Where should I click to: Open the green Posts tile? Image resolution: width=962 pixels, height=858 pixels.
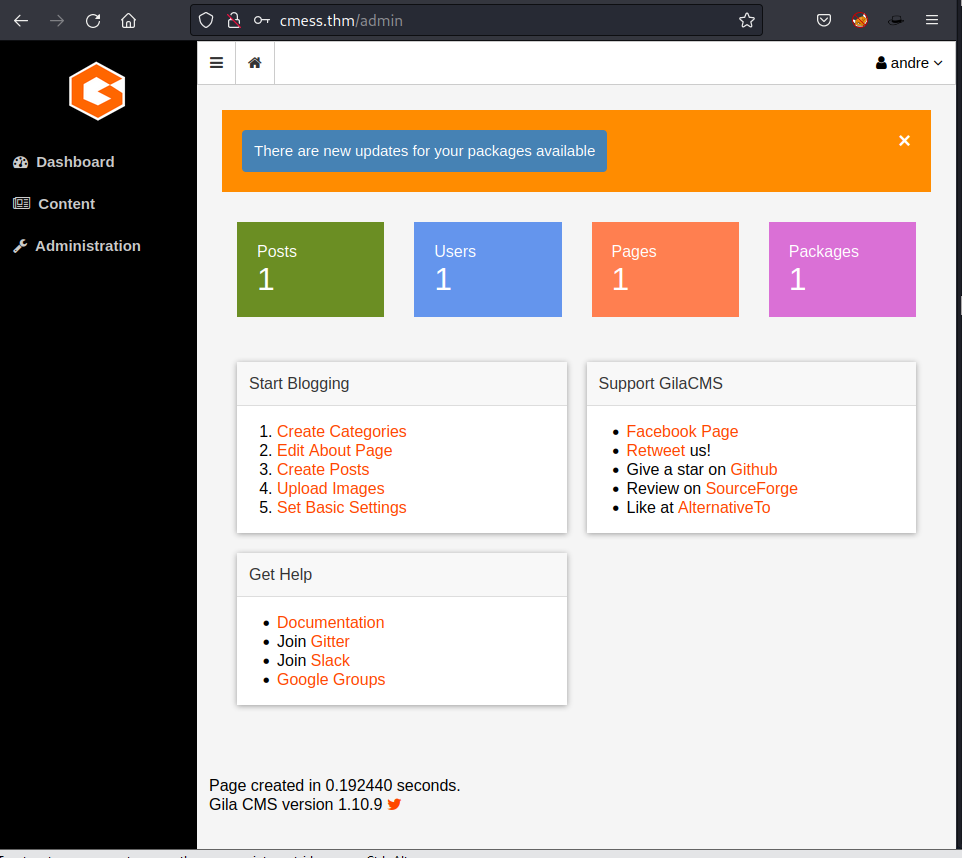(x=310, y=269)
